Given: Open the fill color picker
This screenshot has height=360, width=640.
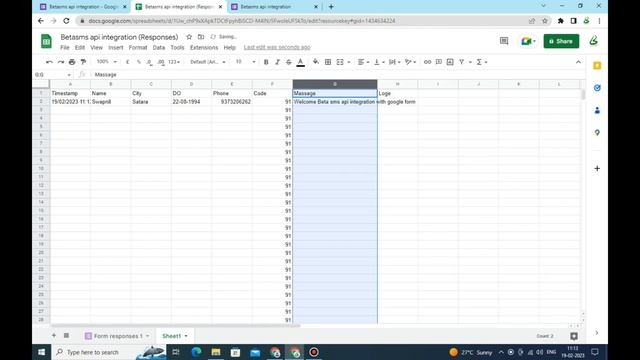Looking at the screenshot, I should point(316,62).
